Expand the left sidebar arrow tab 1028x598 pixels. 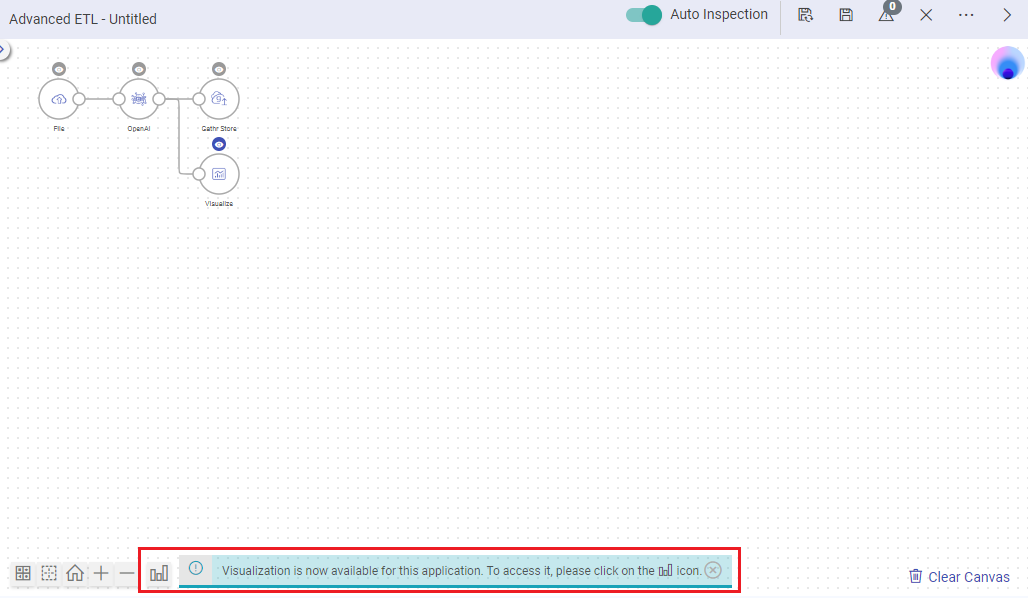click(x=4, y=49)
